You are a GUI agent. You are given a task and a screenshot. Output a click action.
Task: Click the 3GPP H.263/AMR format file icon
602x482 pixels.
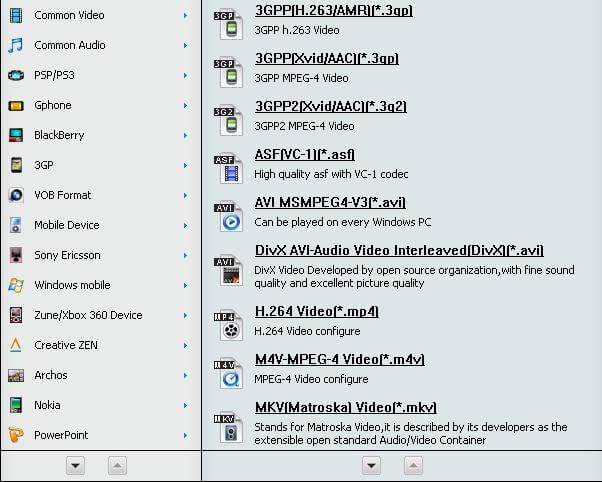point(229,25)
